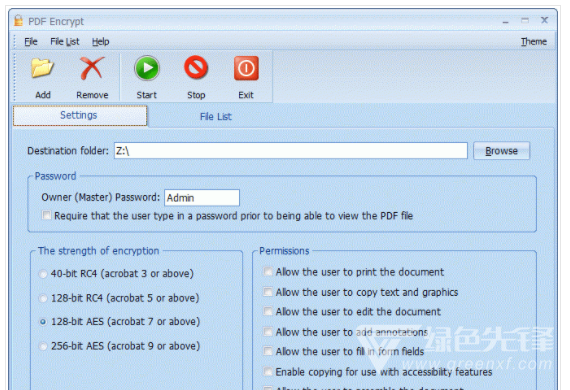This screenshot has width=570, height=390.
Task: Start encryption with the green play icon
Action: [x=147, y=68]
